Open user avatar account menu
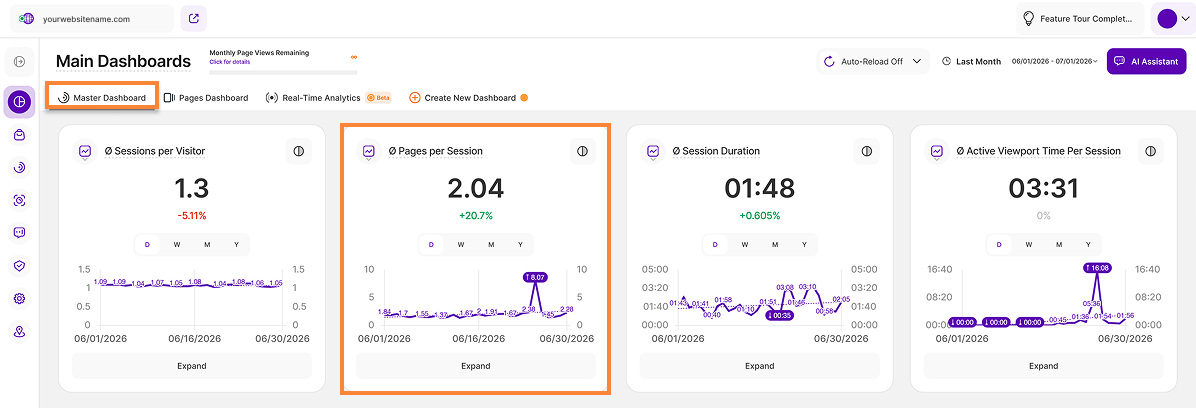 (x=1172, y=18)
